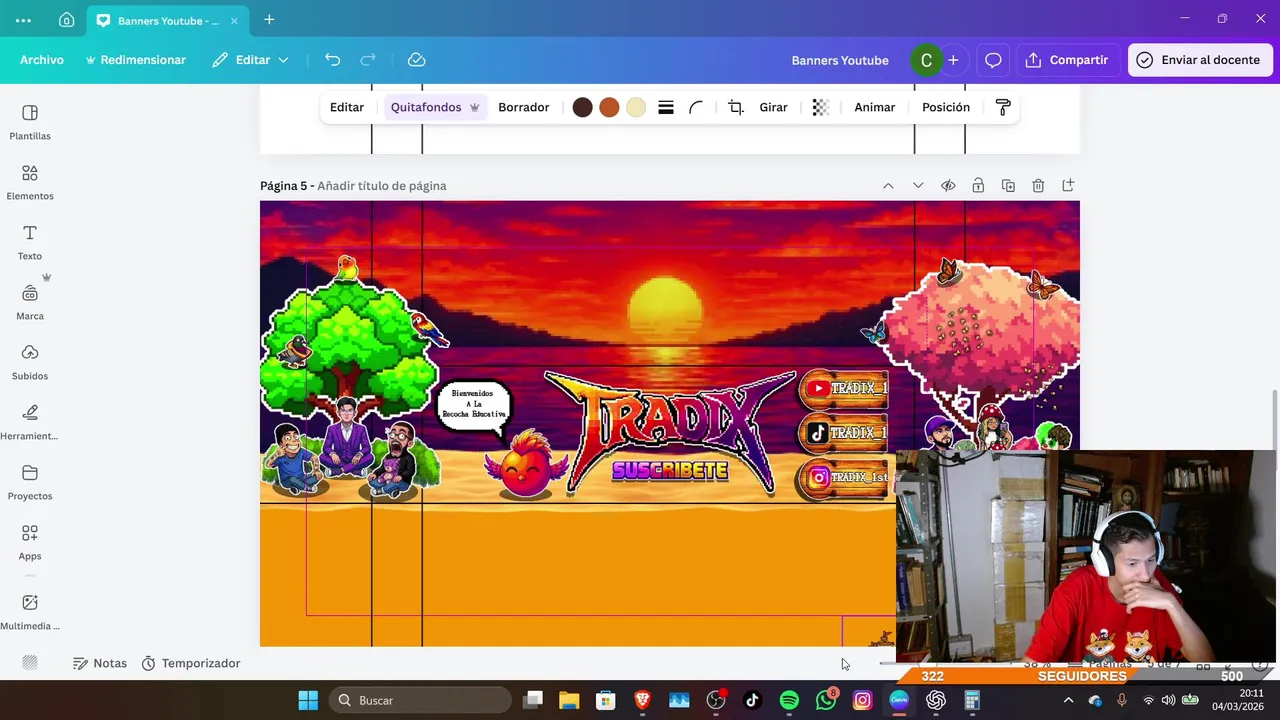The height and width of the screenshot is (720, 1280).
Task: Open the Posición panel
Action: (x=946, y=107)
